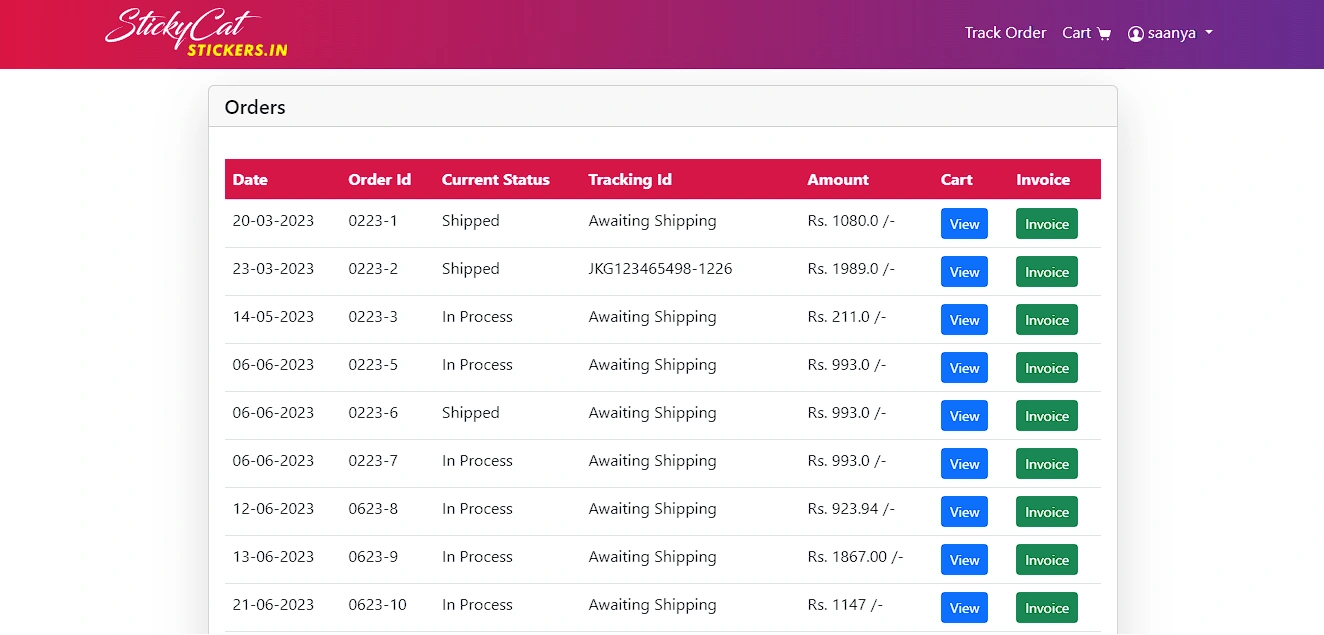Click the Amount column header
The width and height of the screenshot is (1324, 635).
click(x=838, y=180)
